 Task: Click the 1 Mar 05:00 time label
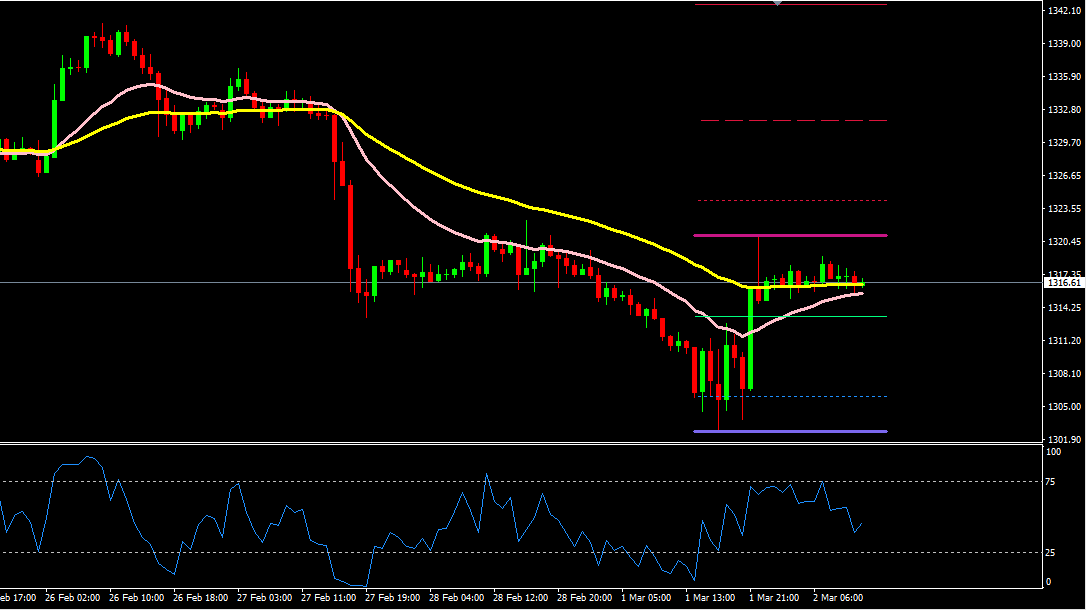pyautogui.click(x=646, y=598)
